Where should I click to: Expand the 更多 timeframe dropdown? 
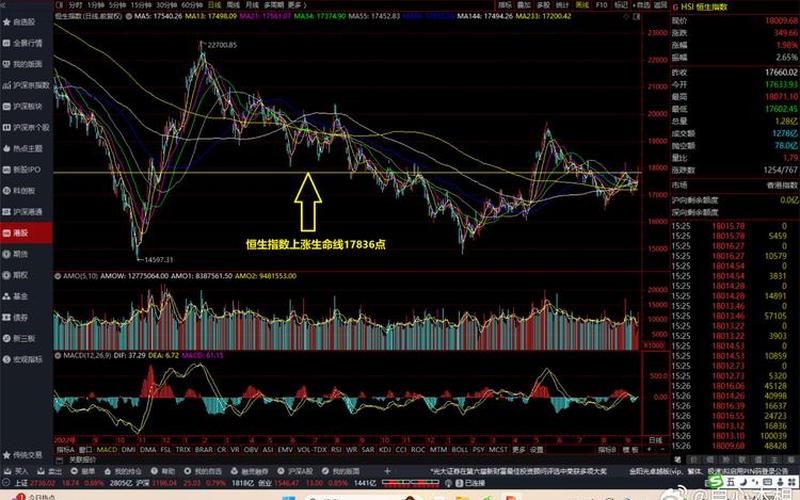point(295,6)
